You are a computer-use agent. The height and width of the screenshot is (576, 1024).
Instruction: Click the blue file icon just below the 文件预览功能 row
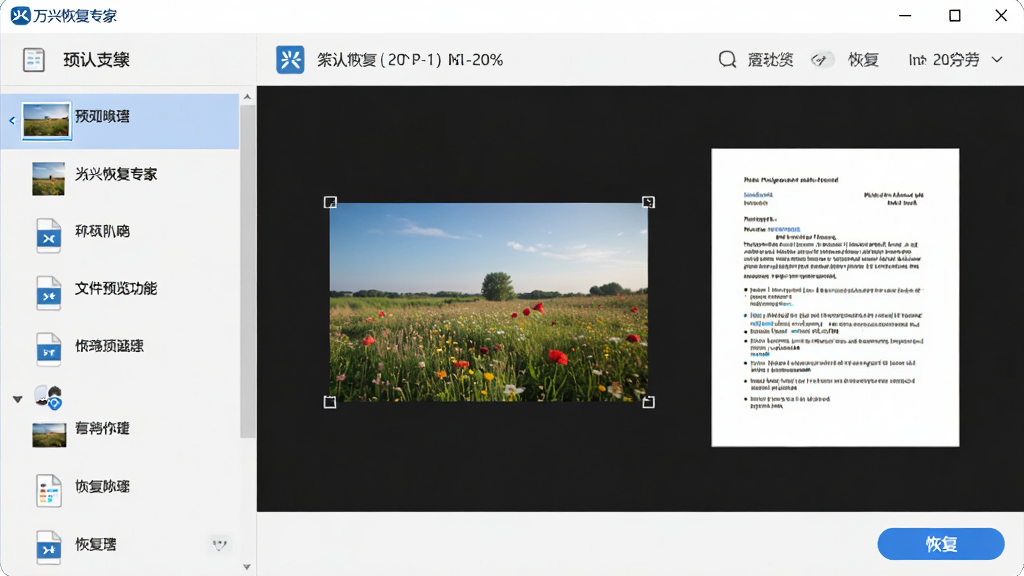point(48,349)
